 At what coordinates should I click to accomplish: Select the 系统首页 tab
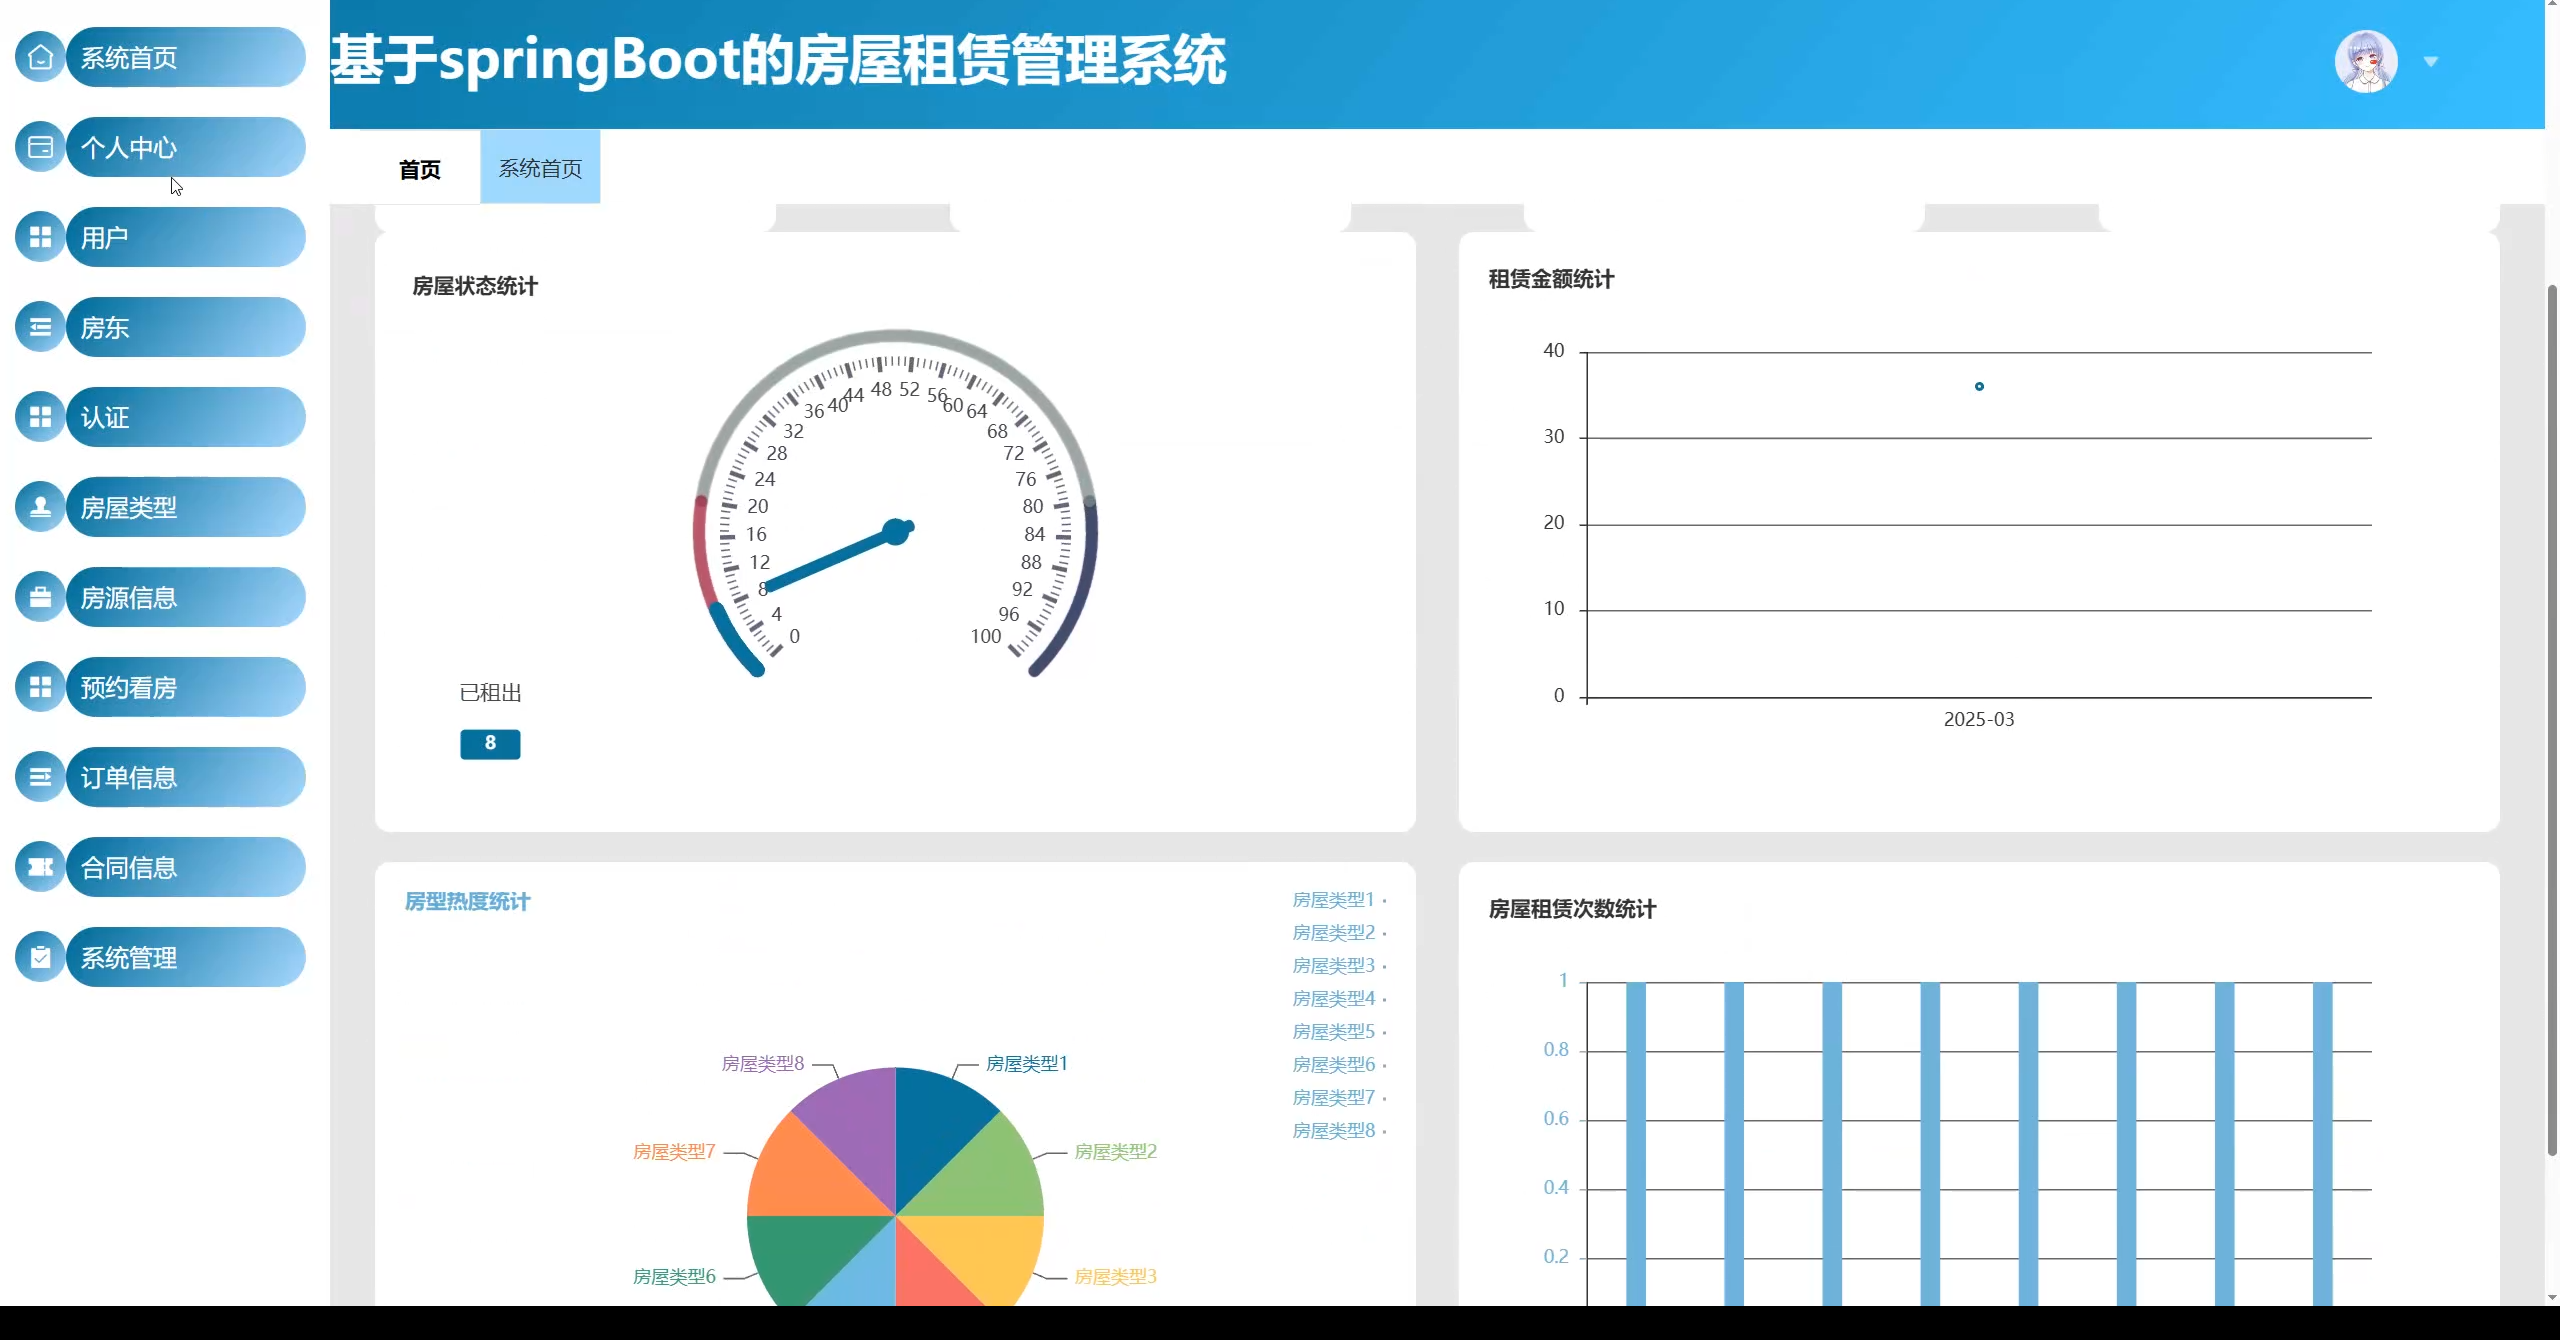540,168
